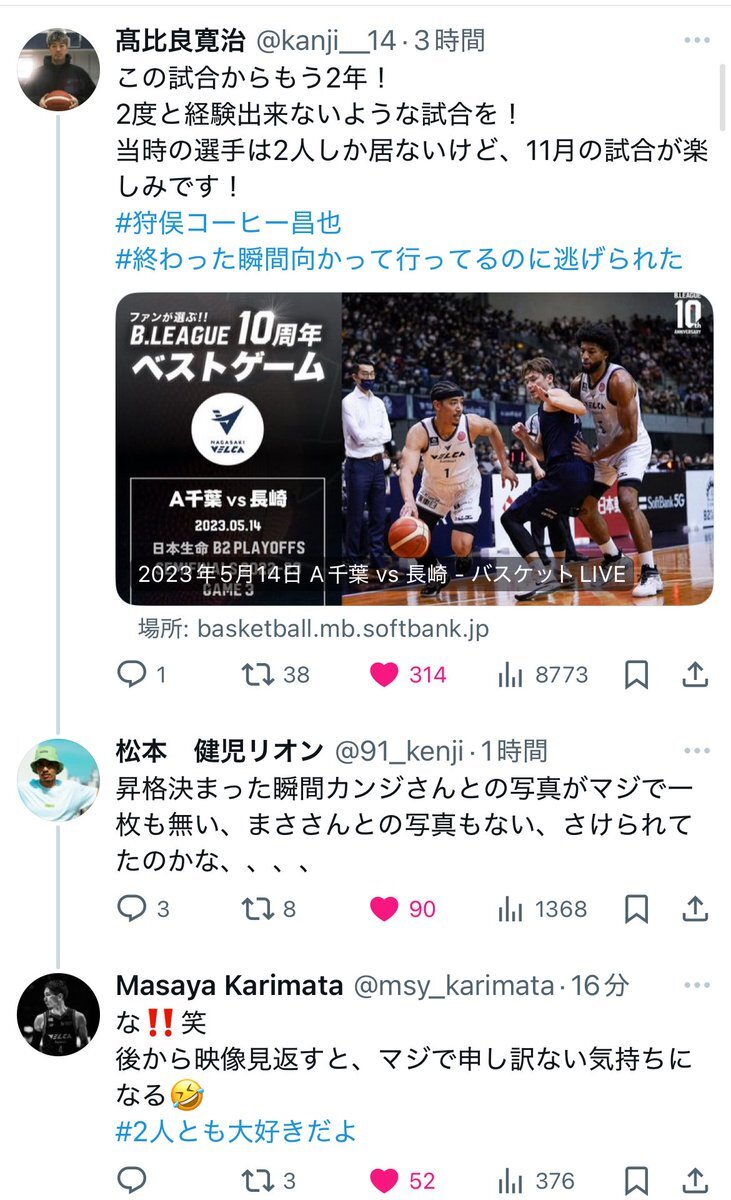The width and height of the screenshot is (731, 1200).
Task: Open more options on Masaya Karimata's tweet
Action: click(696, 985)
